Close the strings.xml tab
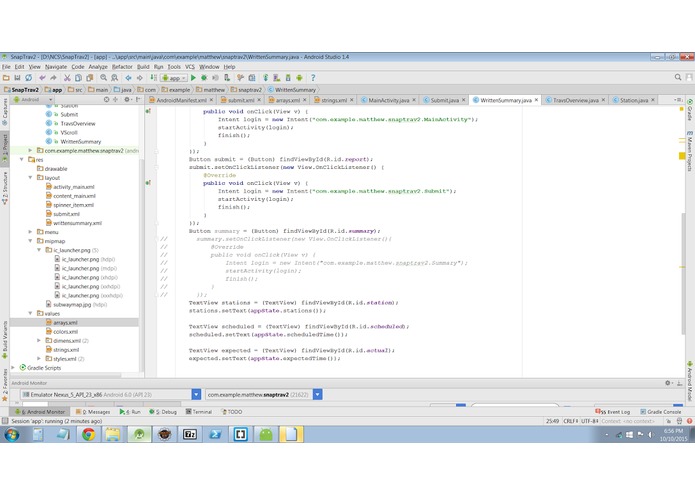 click(x=352, y=100)
